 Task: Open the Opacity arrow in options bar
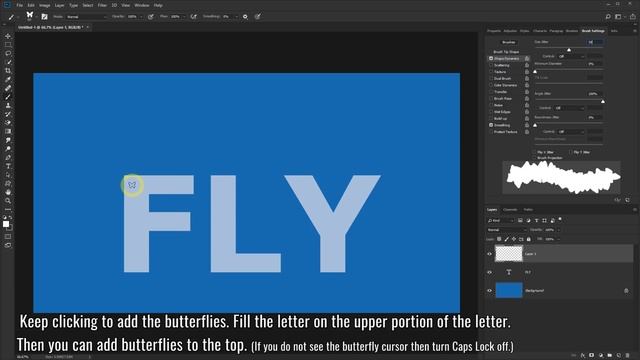(141, 17)
